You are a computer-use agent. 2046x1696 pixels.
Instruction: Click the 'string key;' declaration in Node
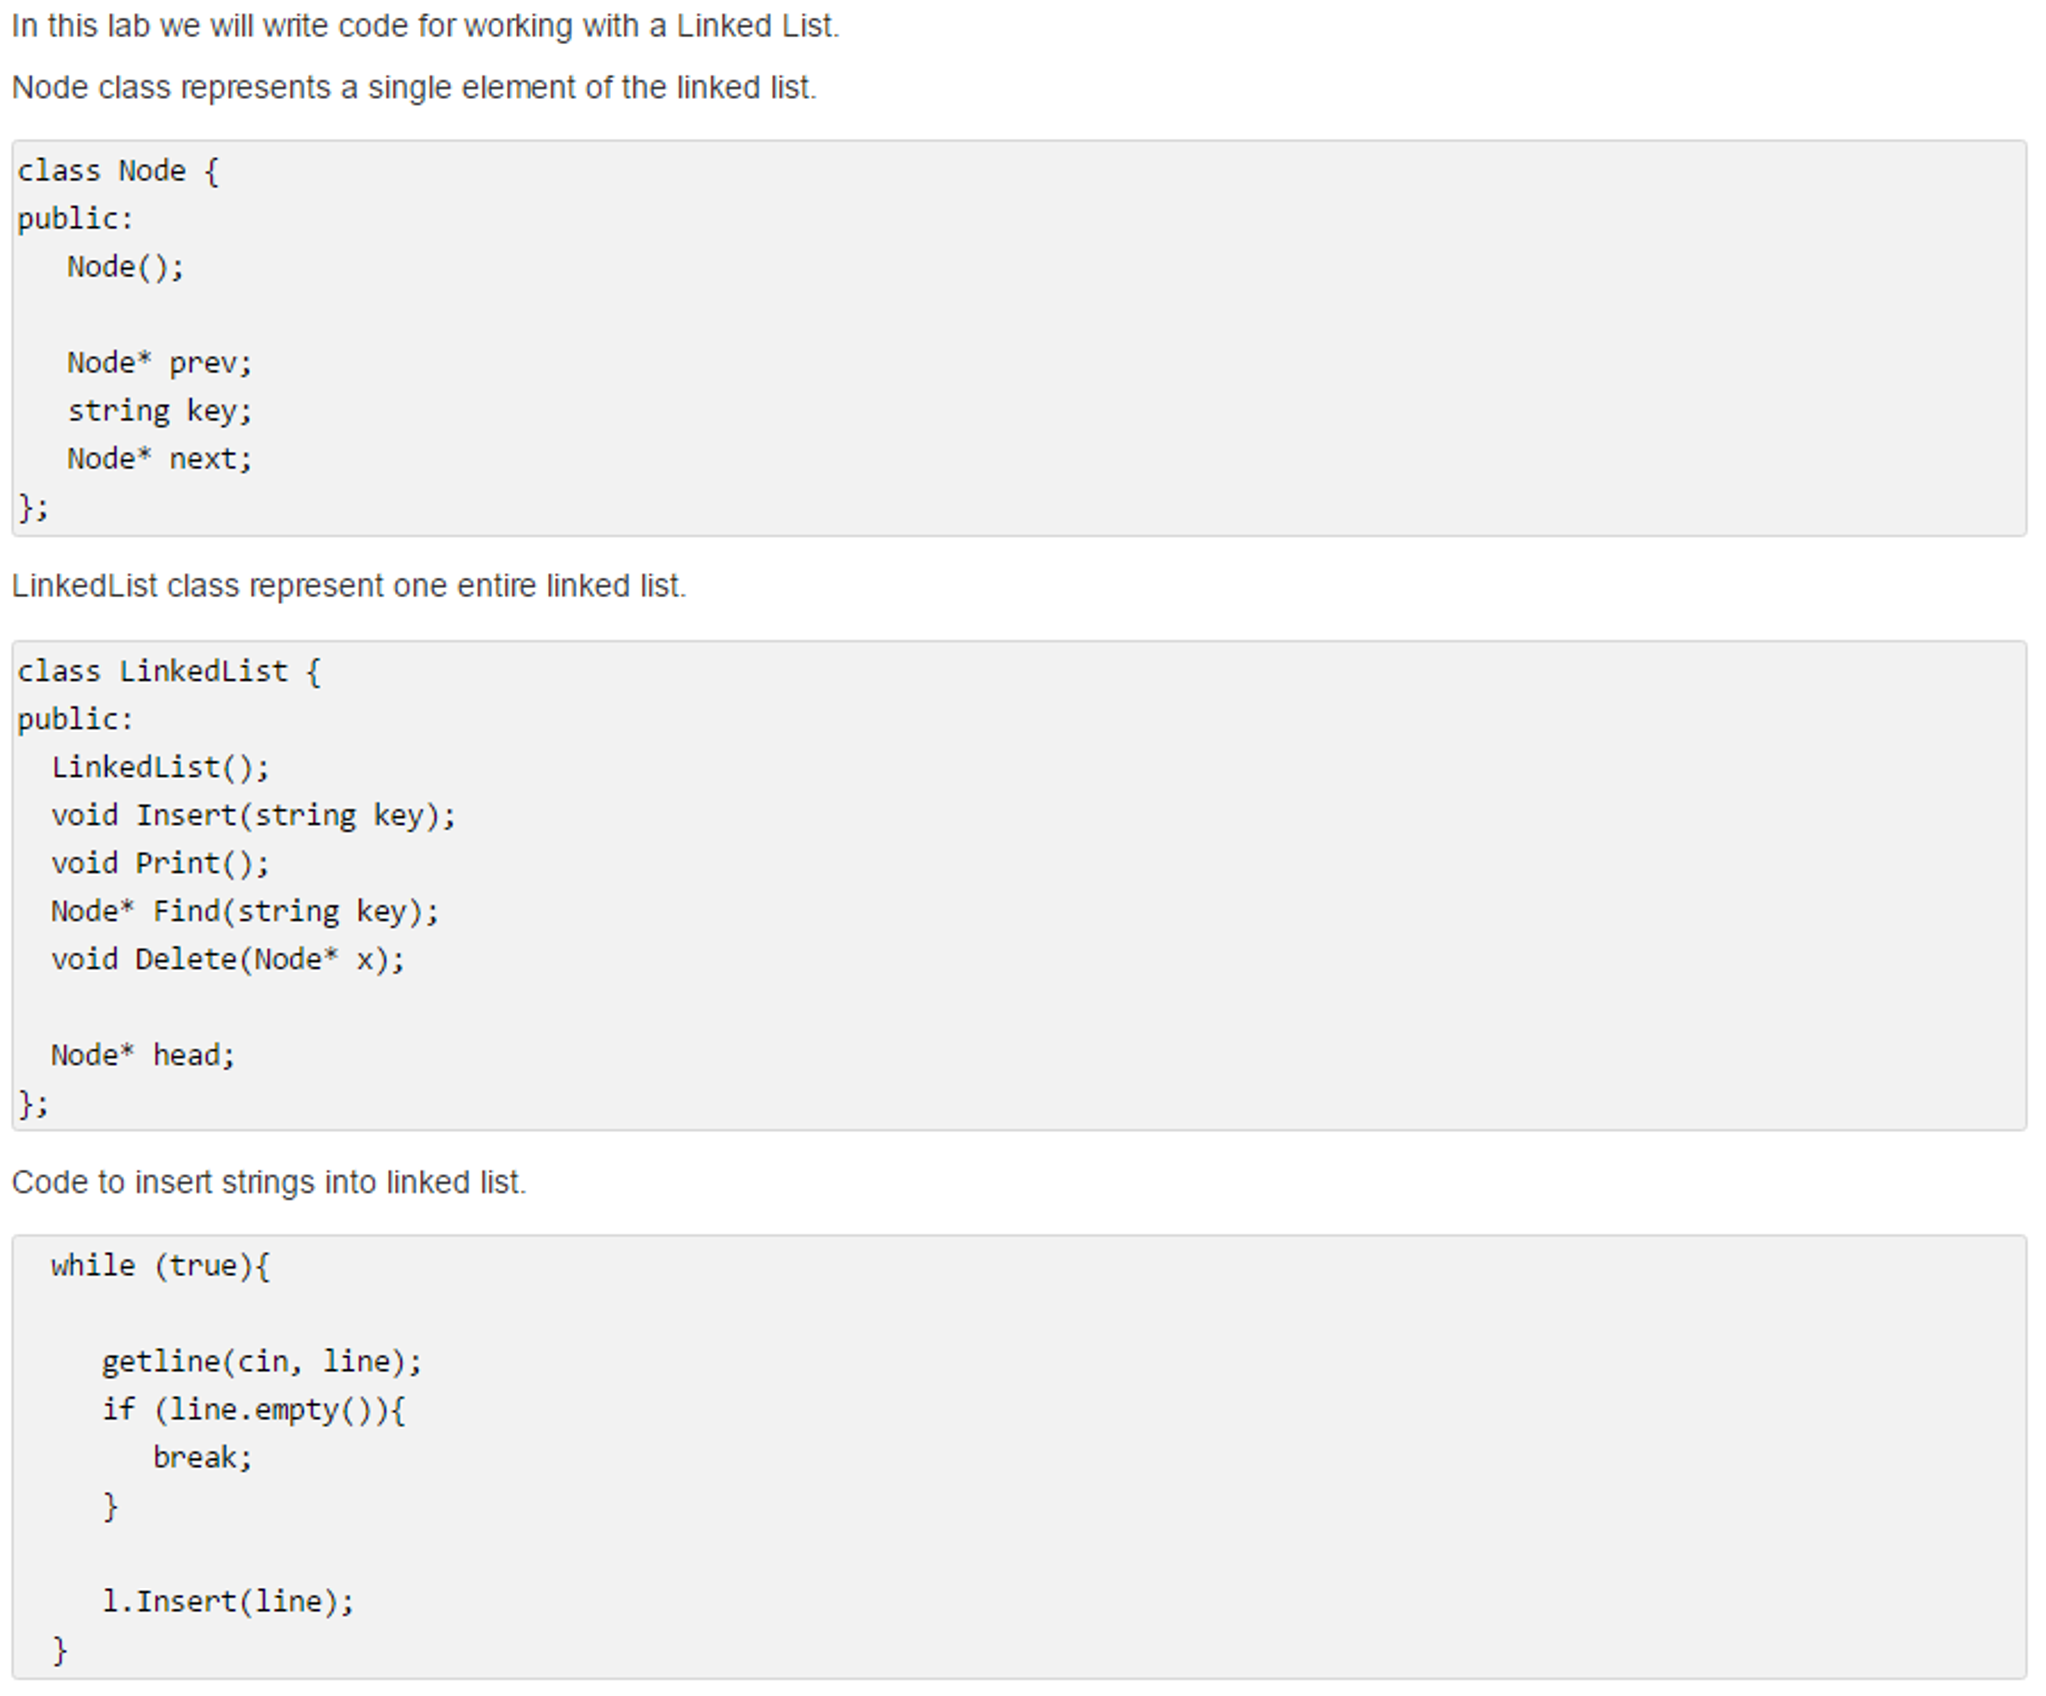coord(160,411)
